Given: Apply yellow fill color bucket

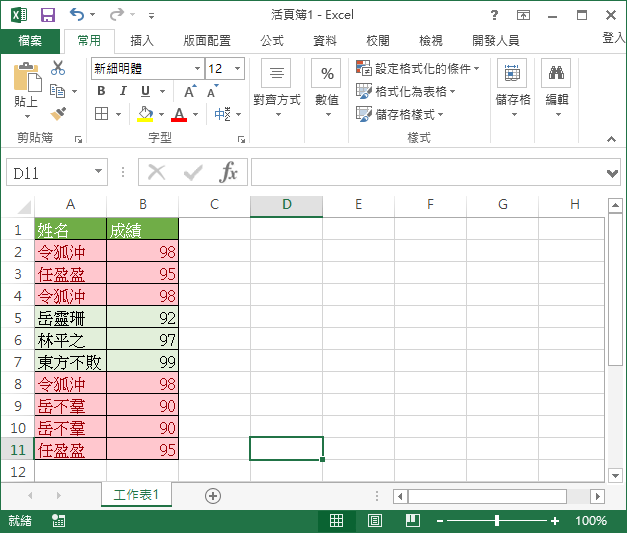Looking at the screenshot, I should pyautogui.click(x=145, y=114).
